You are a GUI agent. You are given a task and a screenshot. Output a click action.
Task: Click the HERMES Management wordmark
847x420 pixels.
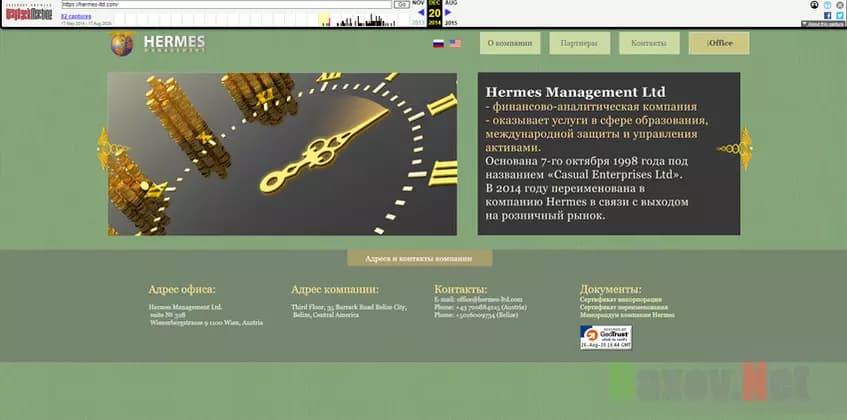pyautogui.click(x=174, y=44)
